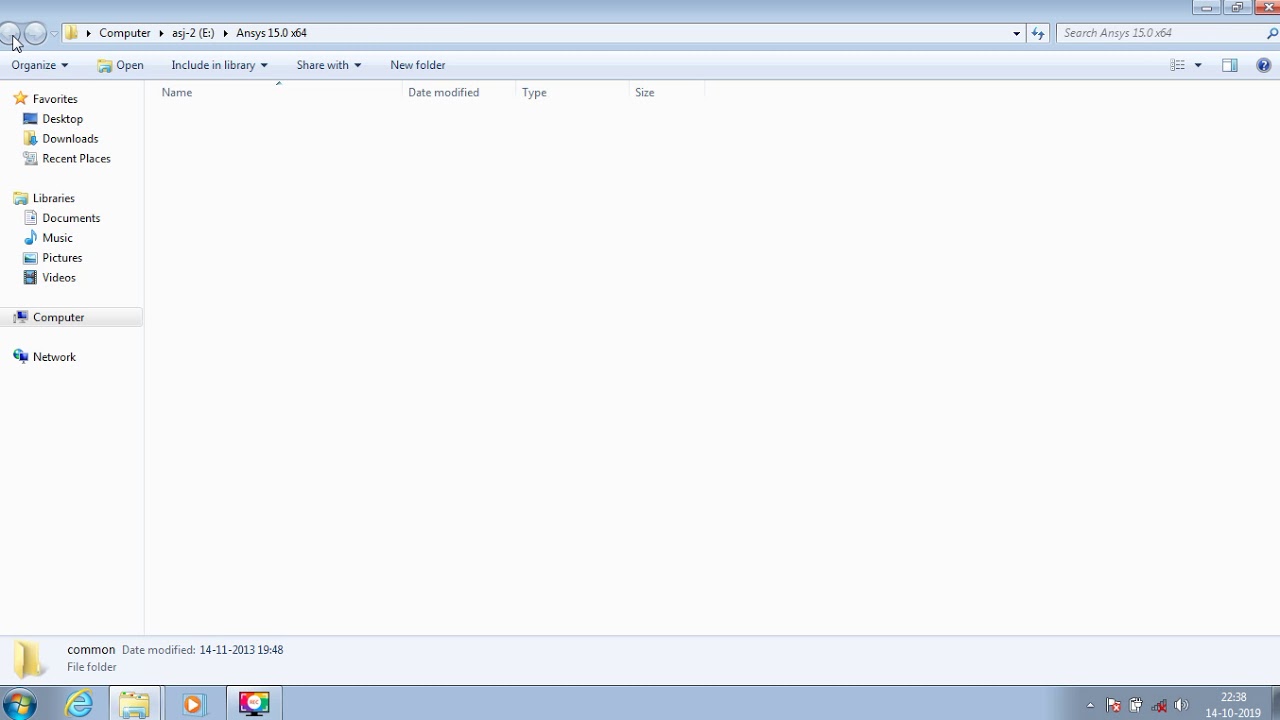The image size is (1280, 720).
Task: Select Favorites in the navigation pane
Action: click(55, 99)
